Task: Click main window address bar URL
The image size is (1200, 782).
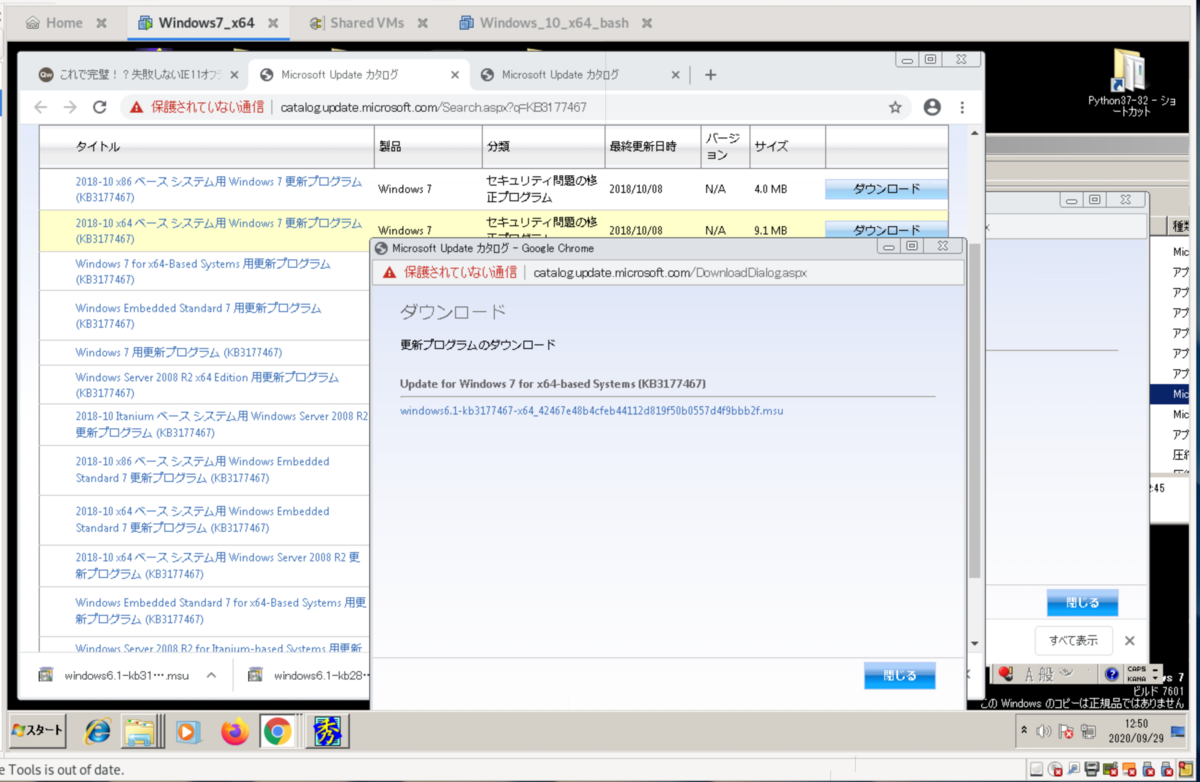Action: pos(433,107)
